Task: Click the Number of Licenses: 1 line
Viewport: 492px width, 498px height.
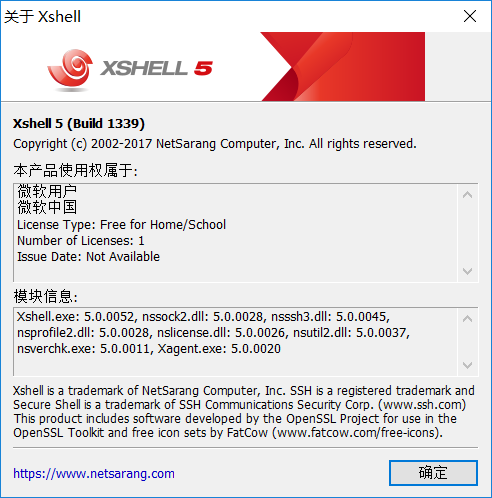Action: click(81, 241)
